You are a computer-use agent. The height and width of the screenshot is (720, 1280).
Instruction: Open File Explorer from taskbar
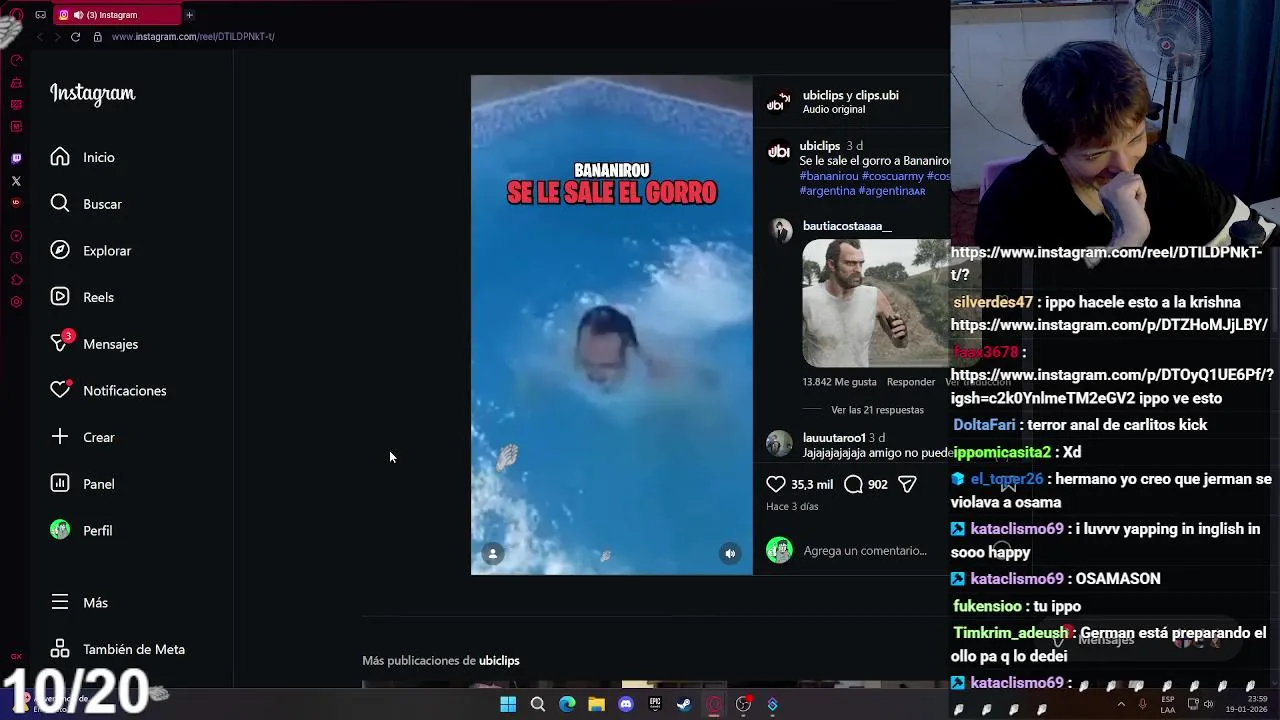tap(596, 704)
